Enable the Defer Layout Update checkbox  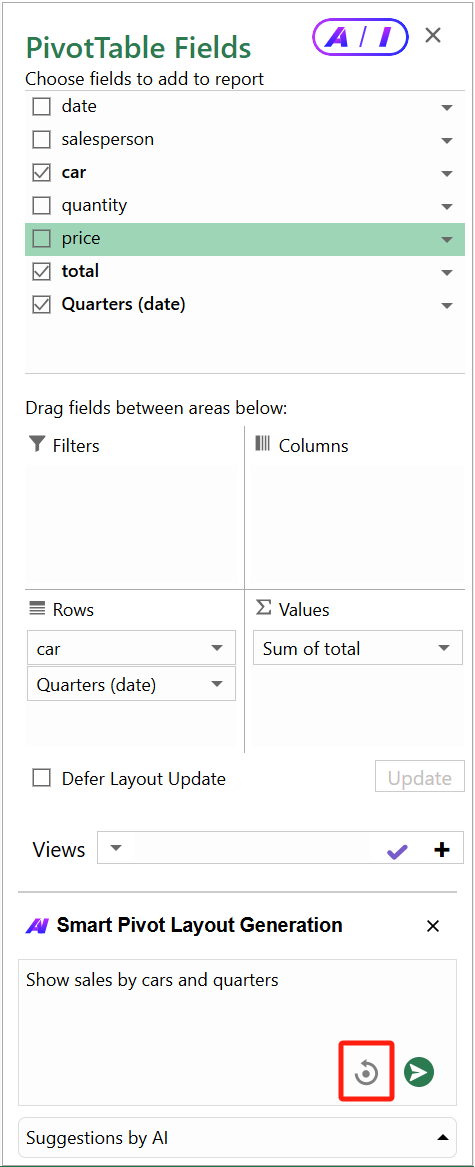41,778
